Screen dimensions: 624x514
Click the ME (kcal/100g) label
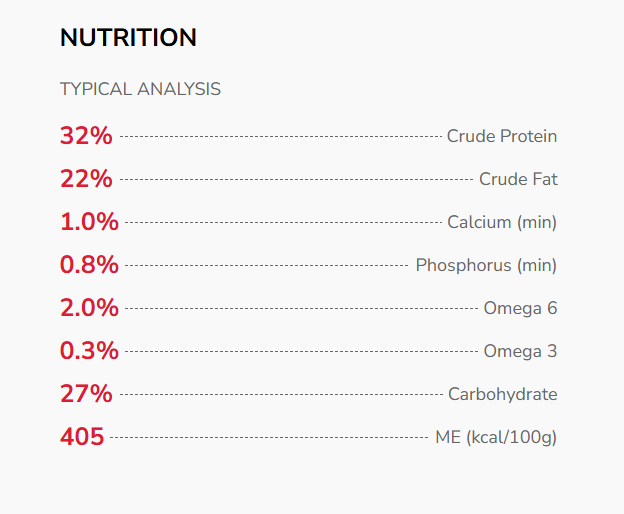coord(496,437)
